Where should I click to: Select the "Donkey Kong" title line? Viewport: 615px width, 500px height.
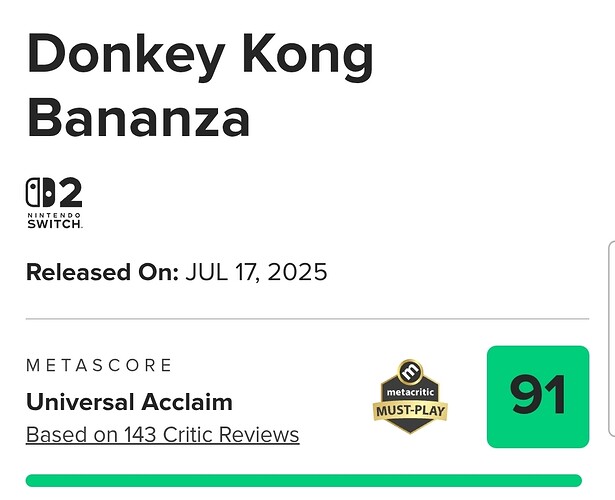200,59
